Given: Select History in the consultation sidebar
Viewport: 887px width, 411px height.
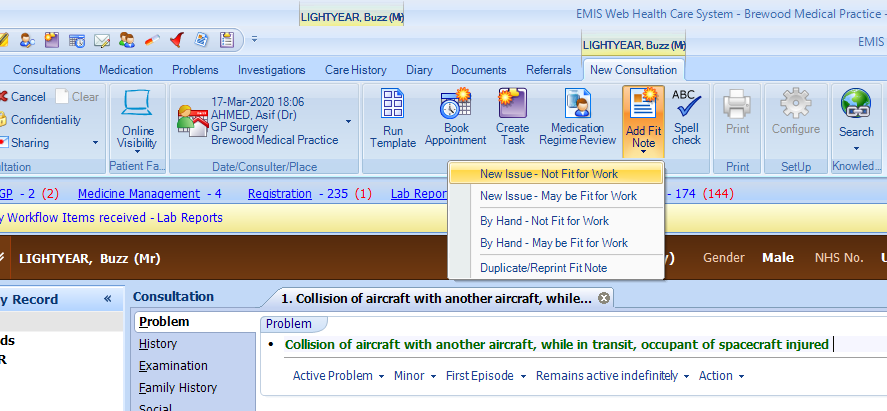Looking at the screenshot, I should [x=158, y=344].
